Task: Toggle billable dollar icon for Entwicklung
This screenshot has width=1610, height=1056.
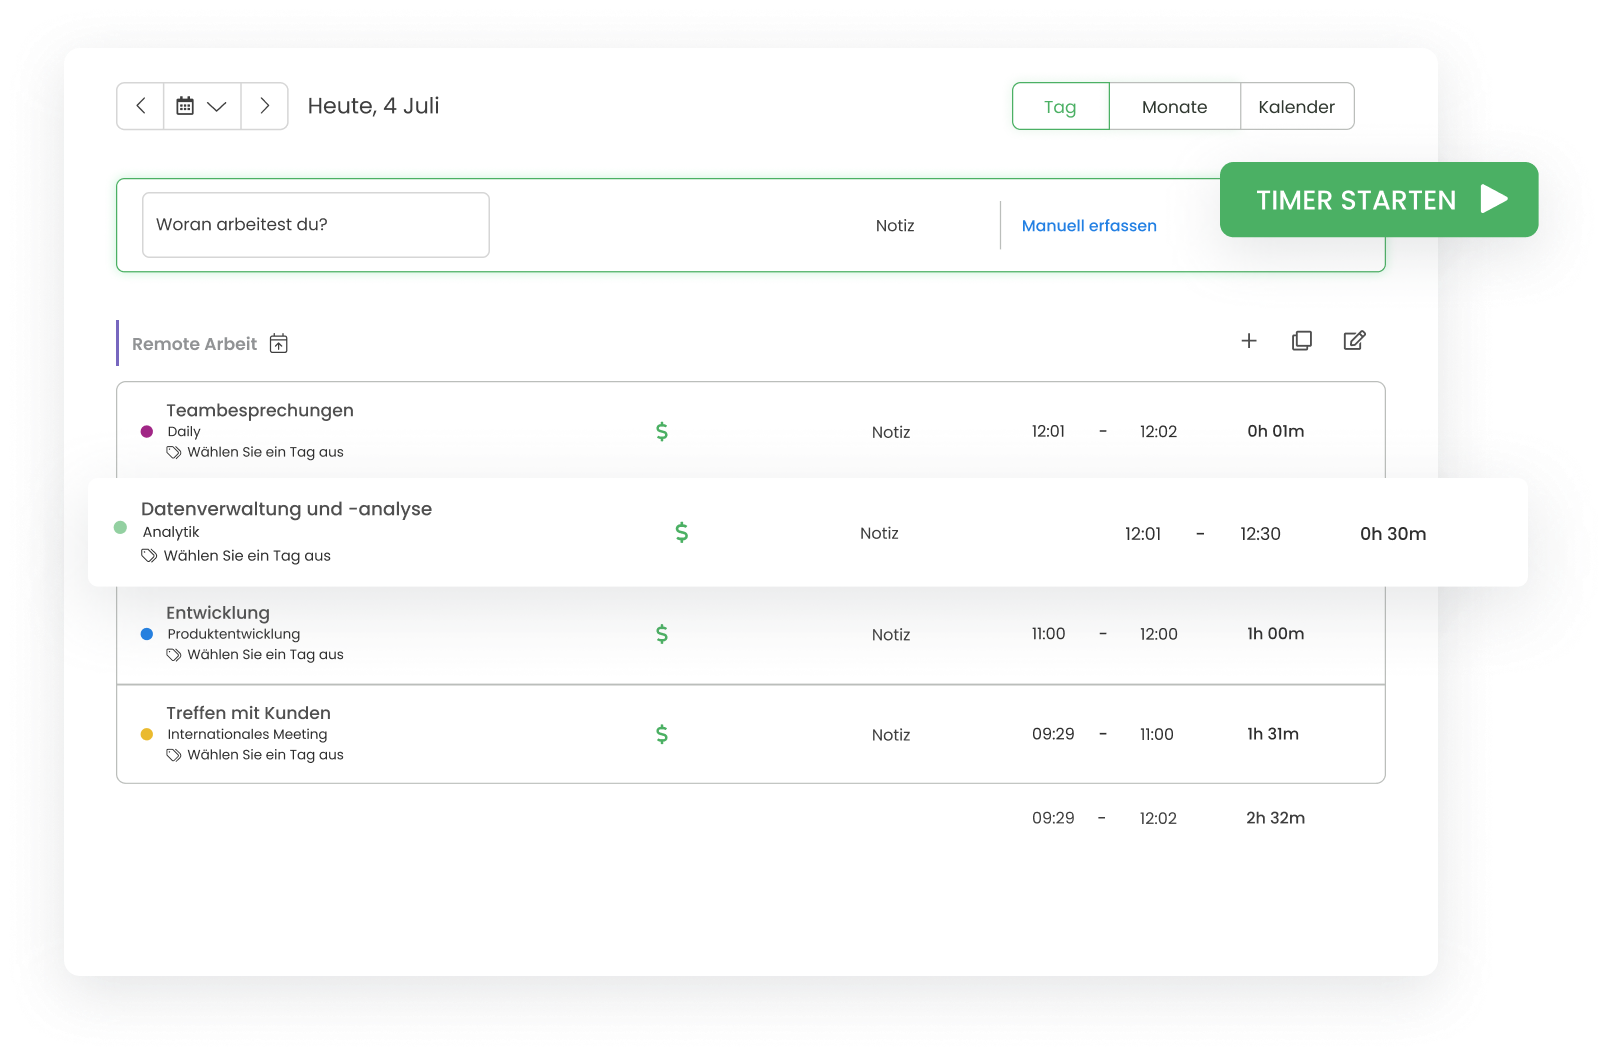Action: click(x=662, y=634)
